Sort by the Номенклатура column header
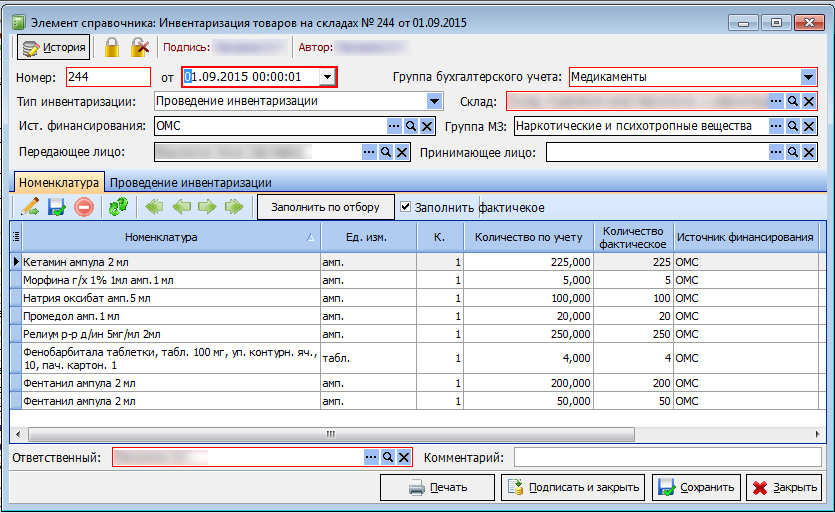The height and width of the screenshot is (513, 835). coord(170,237)
